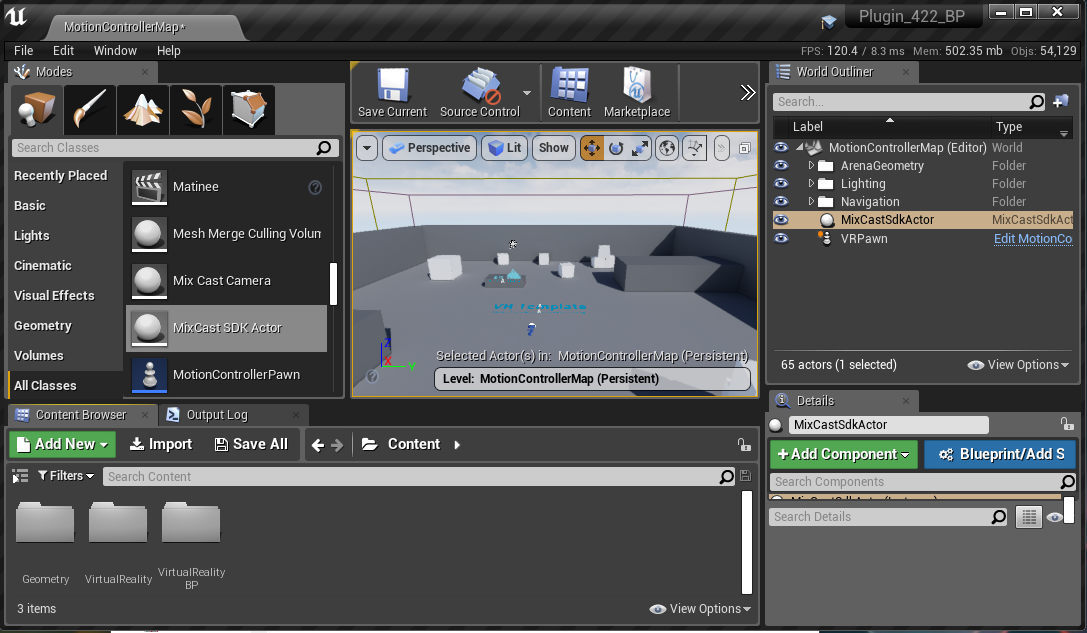1087x633 pixels.
Task: Click the Save All button
Action: (251, 444)
